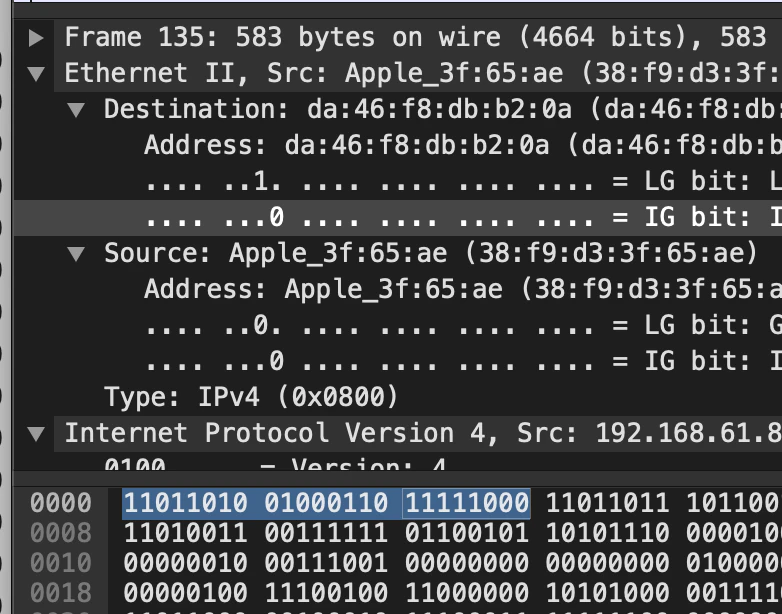
Task: Select the Destination Address da:46:f8:db:b2:0a row
Action: coord(398,146)
